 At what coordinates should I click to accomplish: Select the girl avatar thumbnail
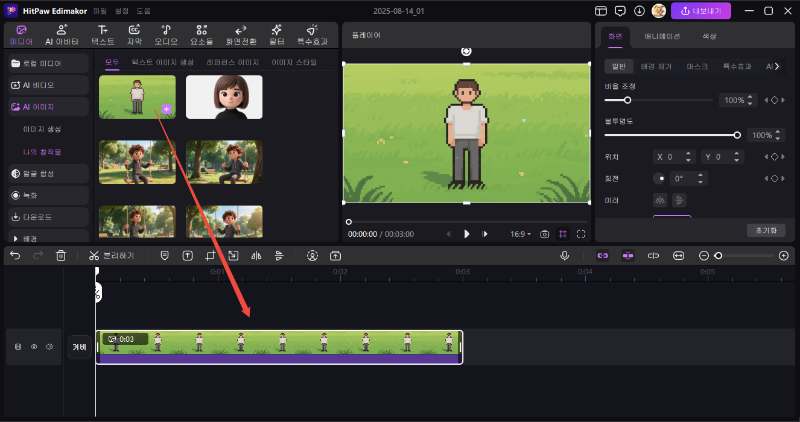click(x=224, y=97)
